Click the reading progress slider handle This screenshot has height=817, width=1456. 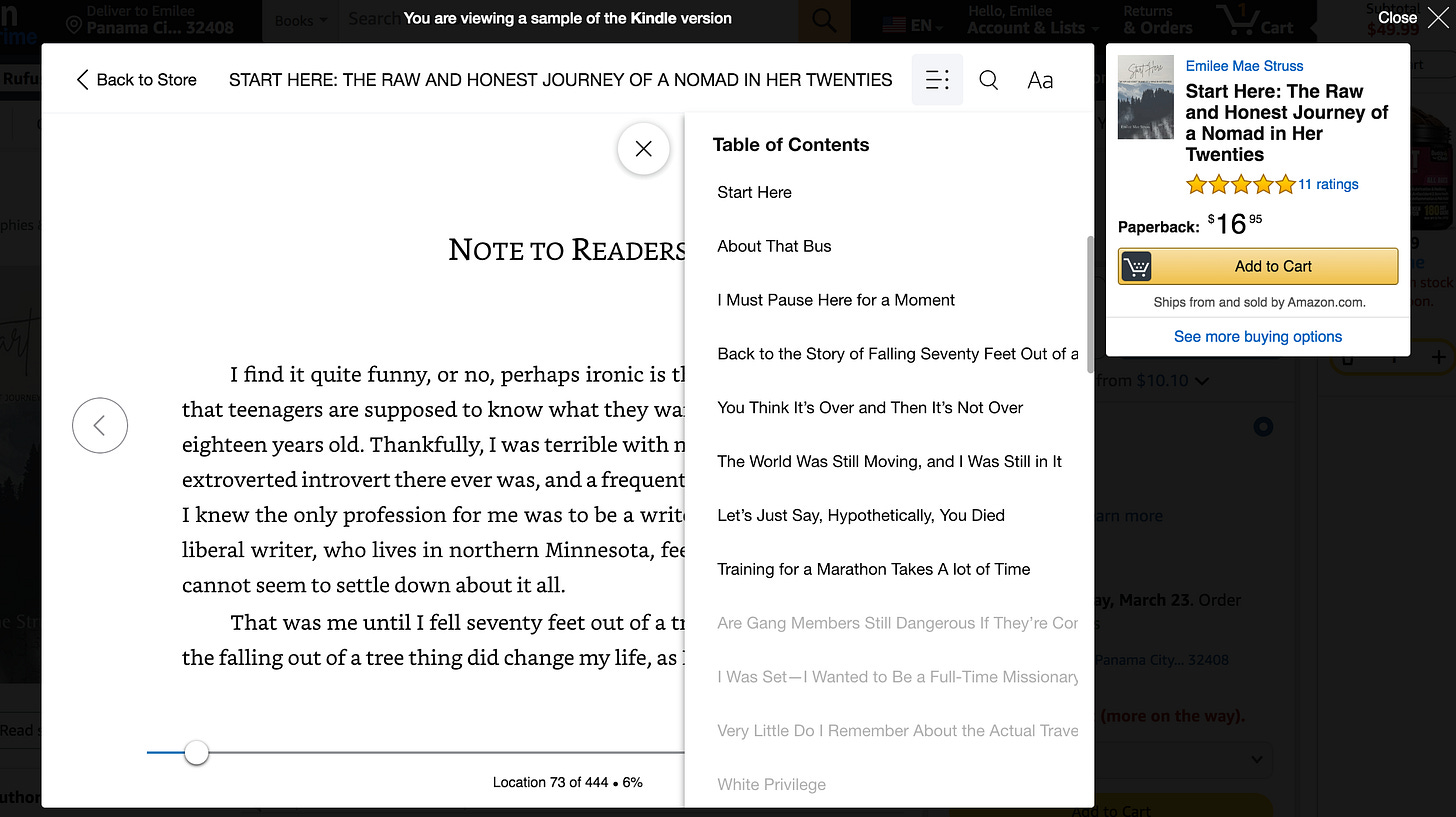[197, 753]
